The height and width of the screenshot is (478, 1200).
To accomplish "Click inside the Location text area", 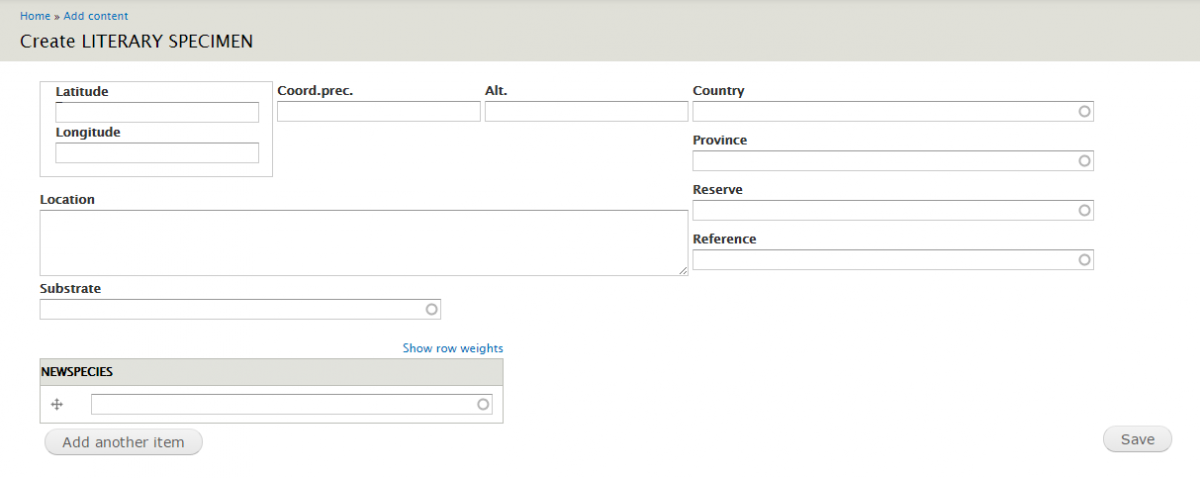I will (x=363, y=242).
